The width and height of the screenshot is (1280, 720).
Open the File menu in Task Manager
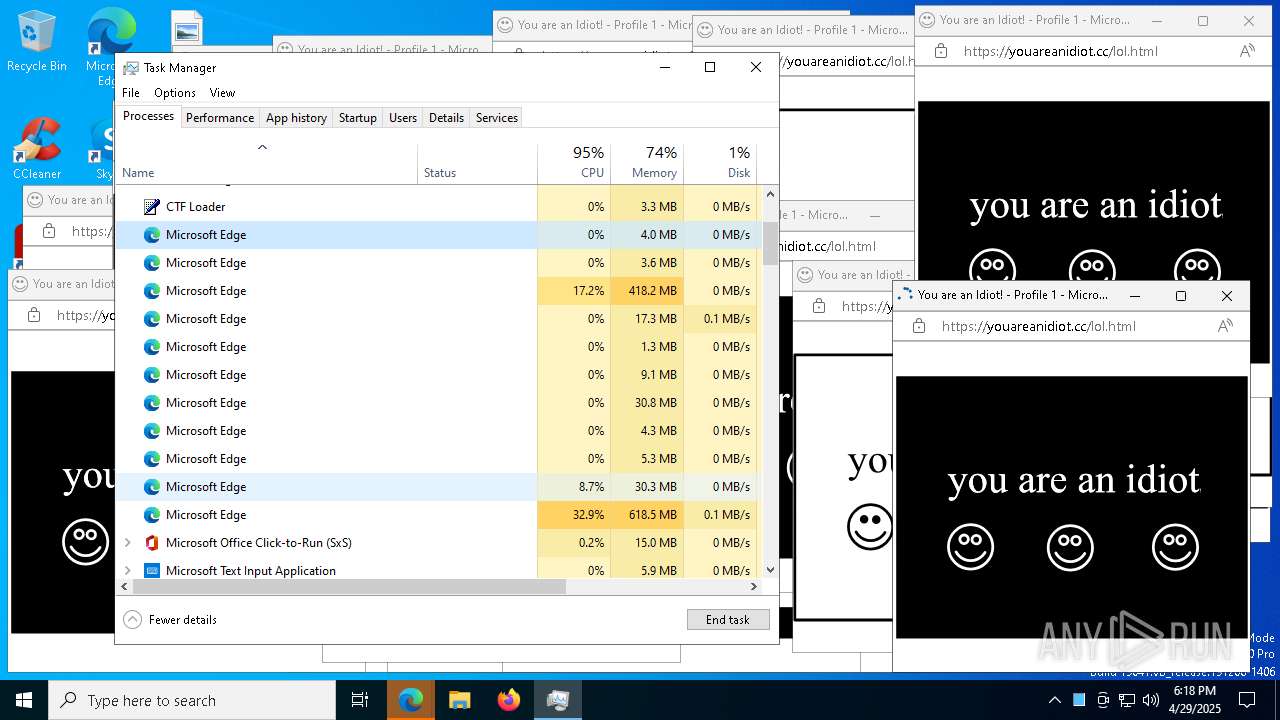click(131, 93)
